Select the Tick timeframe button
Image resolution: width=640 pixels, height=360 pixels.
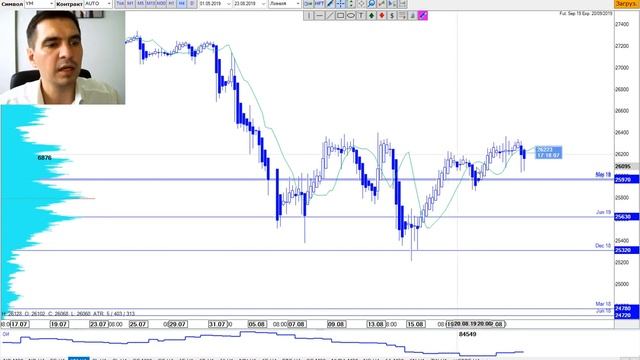[120, 4]
